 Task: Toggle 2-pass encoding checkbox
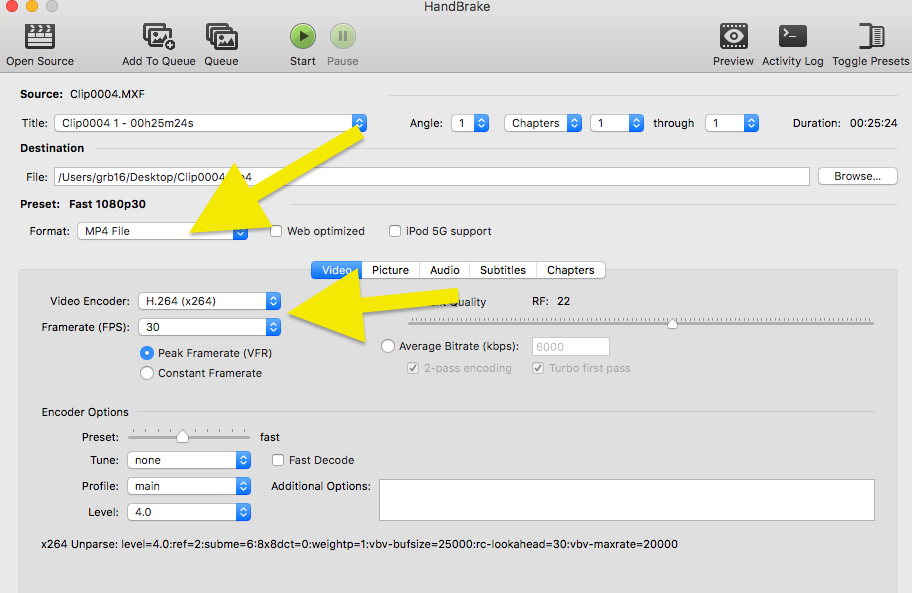[413, 368]
